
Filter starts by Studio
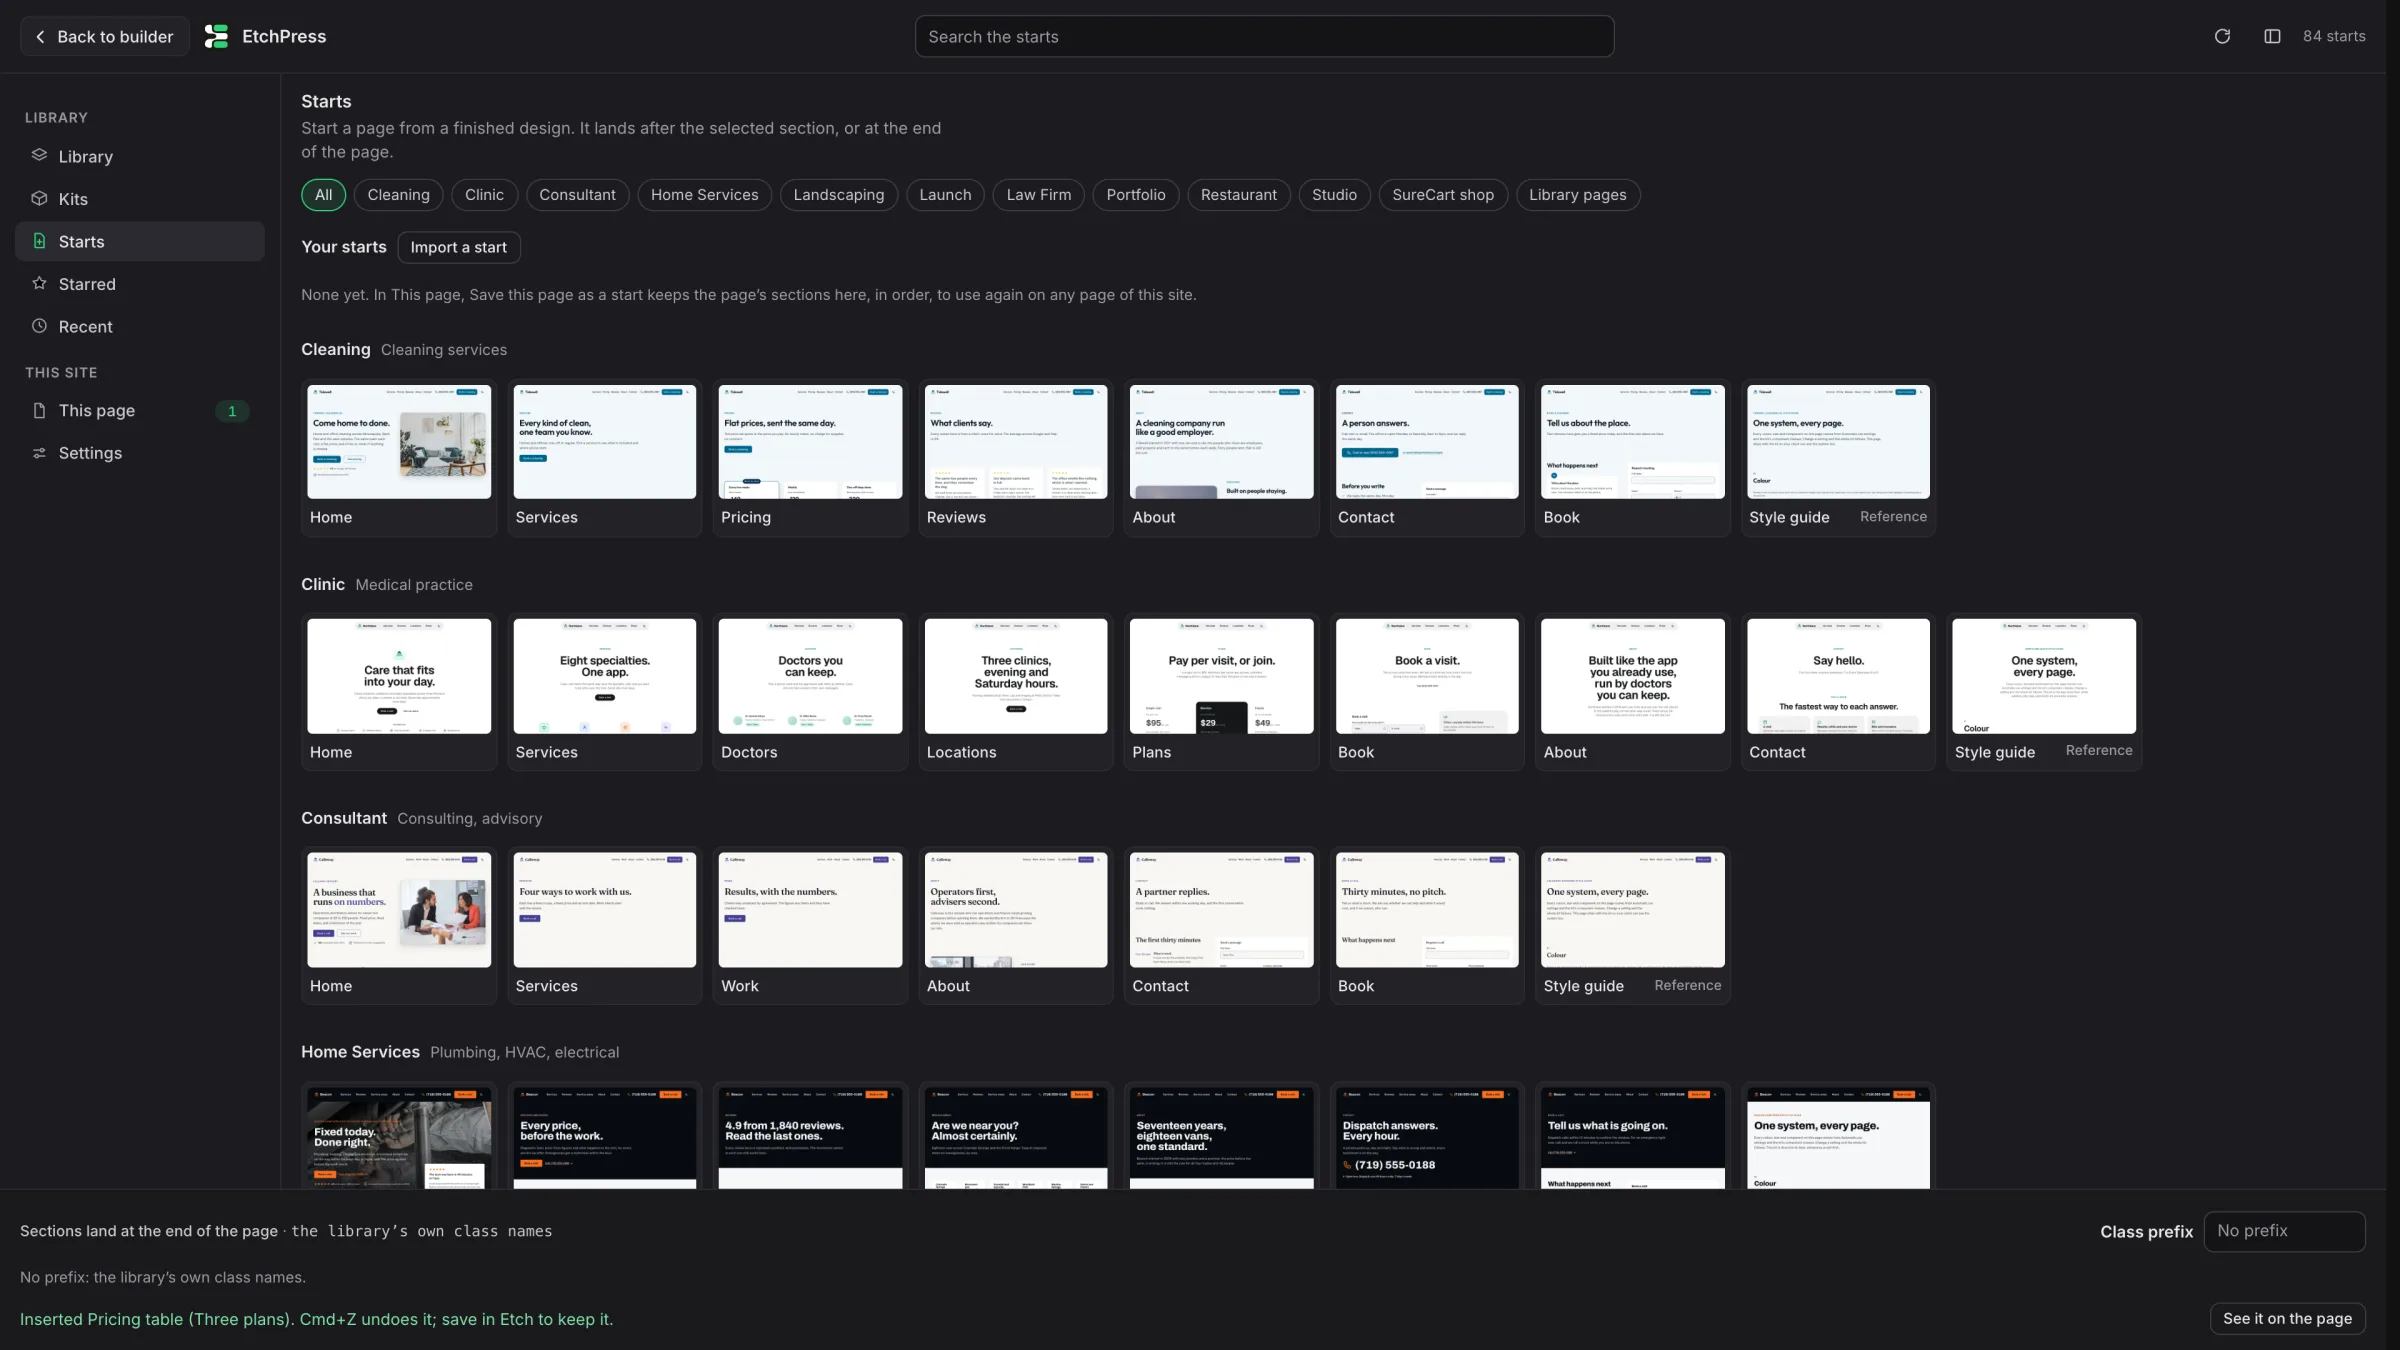coord(1334,195)
